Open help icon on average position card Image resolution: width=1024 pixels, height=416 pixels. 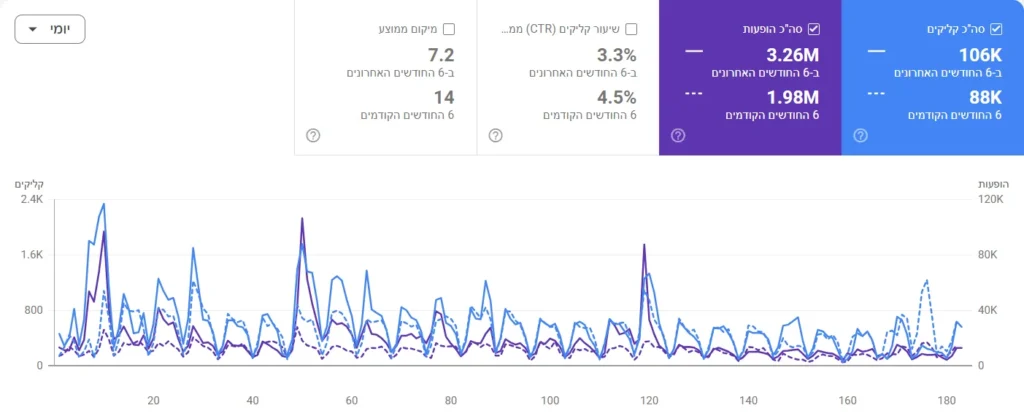[313, 135]
